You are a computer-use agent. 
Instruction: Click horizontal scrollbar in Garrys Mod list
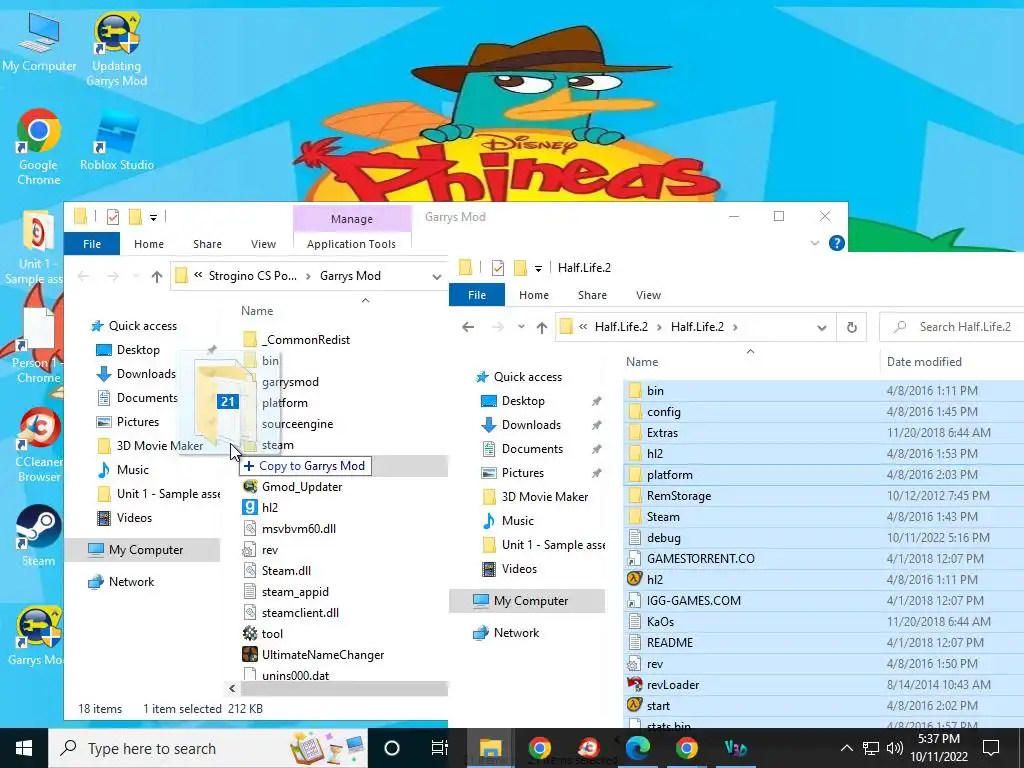344,688
